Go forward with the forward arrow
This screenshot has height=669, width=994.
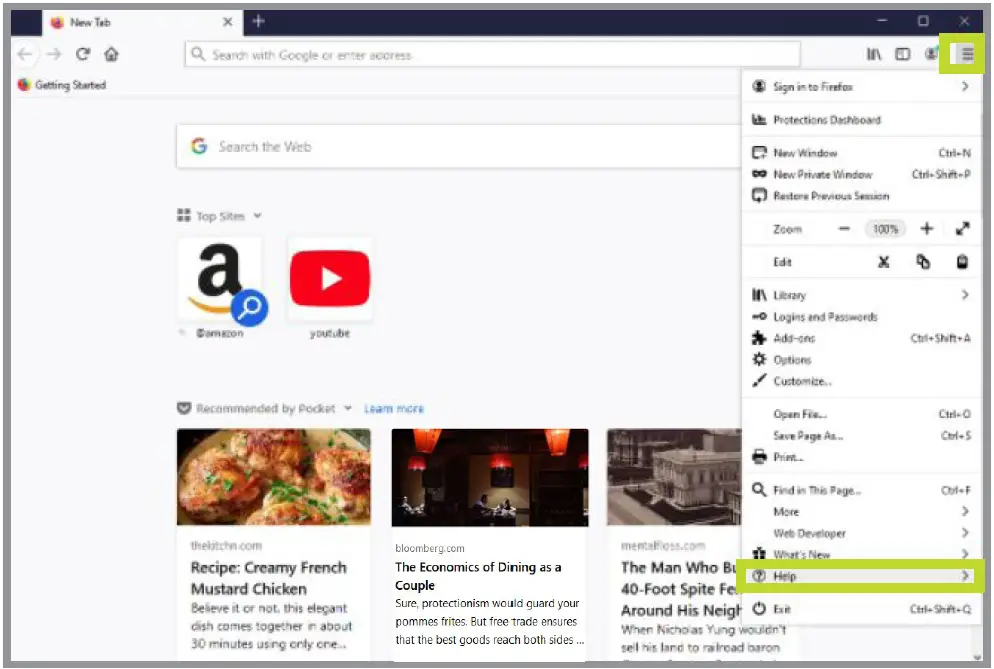[55, 55]
